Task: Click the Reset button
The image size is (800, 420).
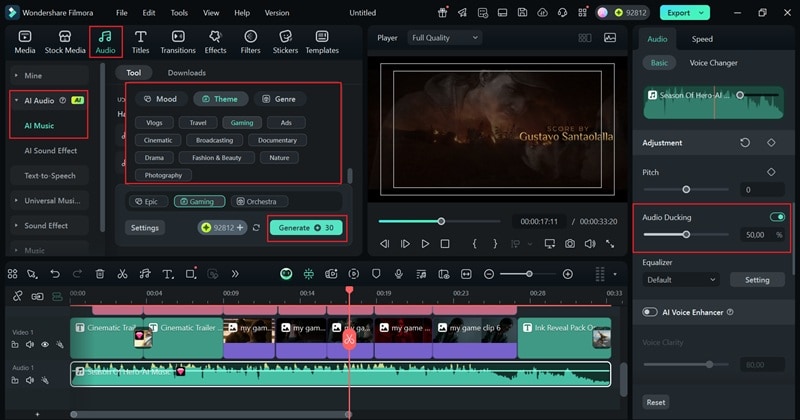Action: coord(656,402)
